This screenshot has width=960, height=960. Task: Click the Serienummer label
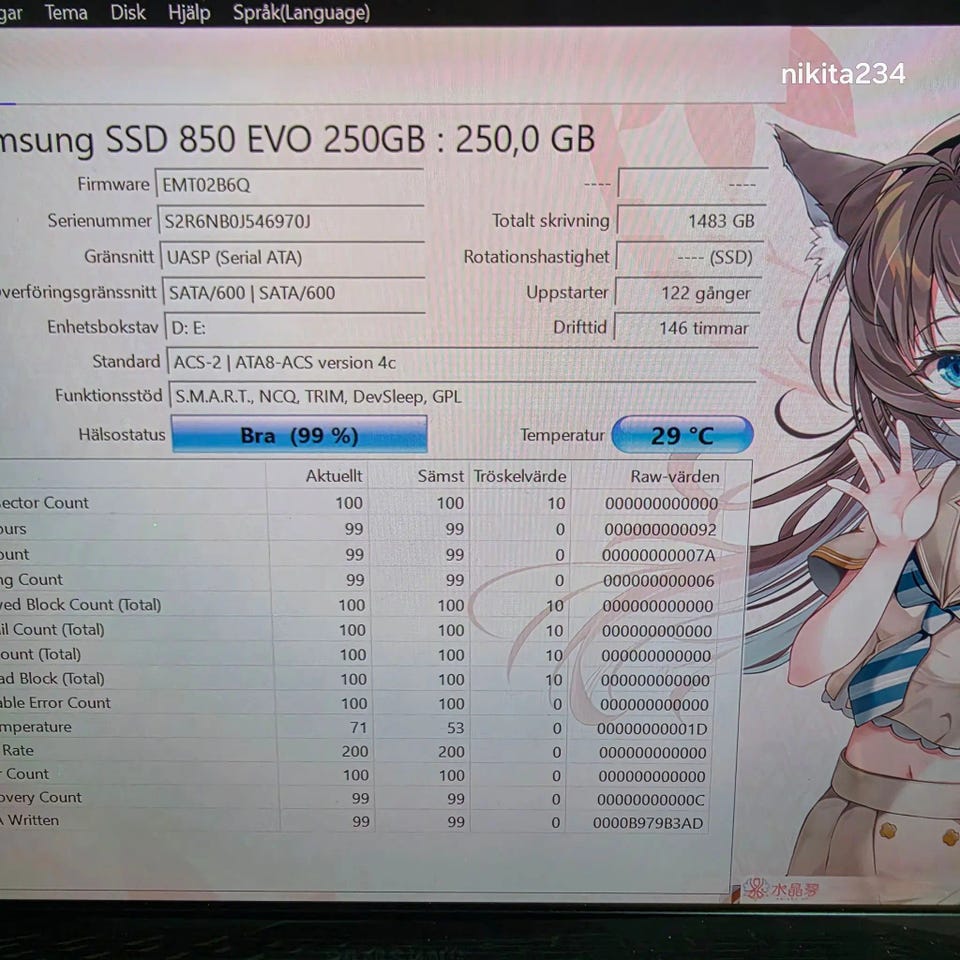pyautogui.click(x=99, y=220)
